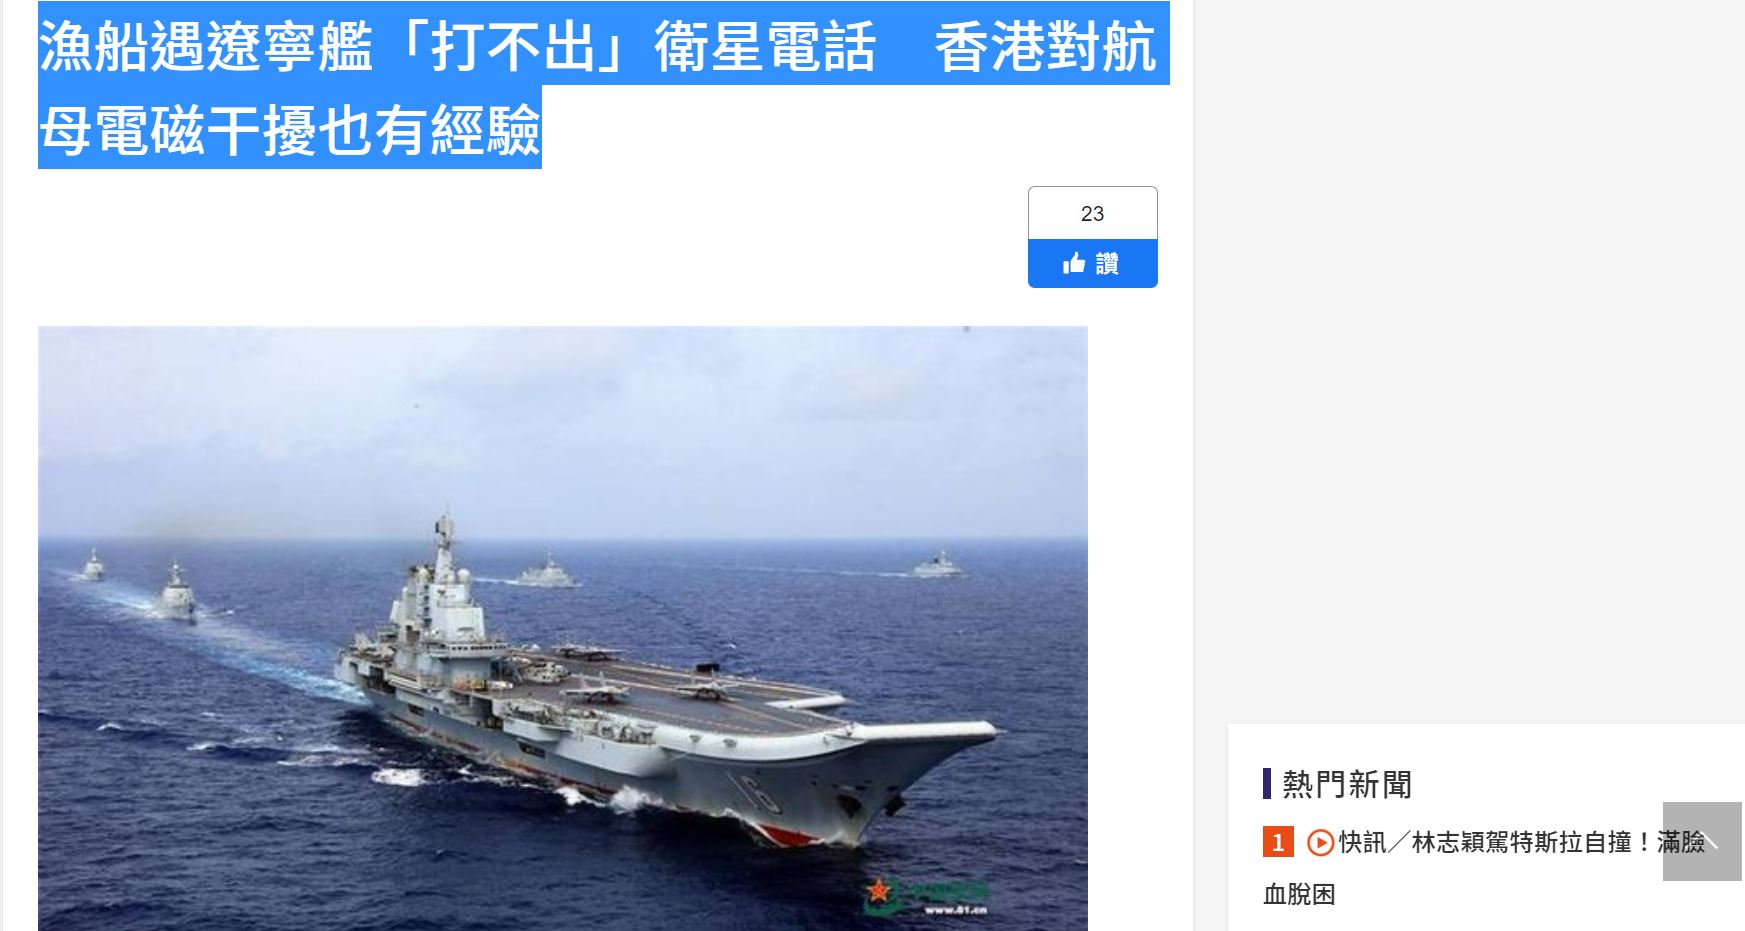This screenshot has width=1745, height=931.
Task: Click the scroll-to-top chevron button
Action: point(1702,841)
